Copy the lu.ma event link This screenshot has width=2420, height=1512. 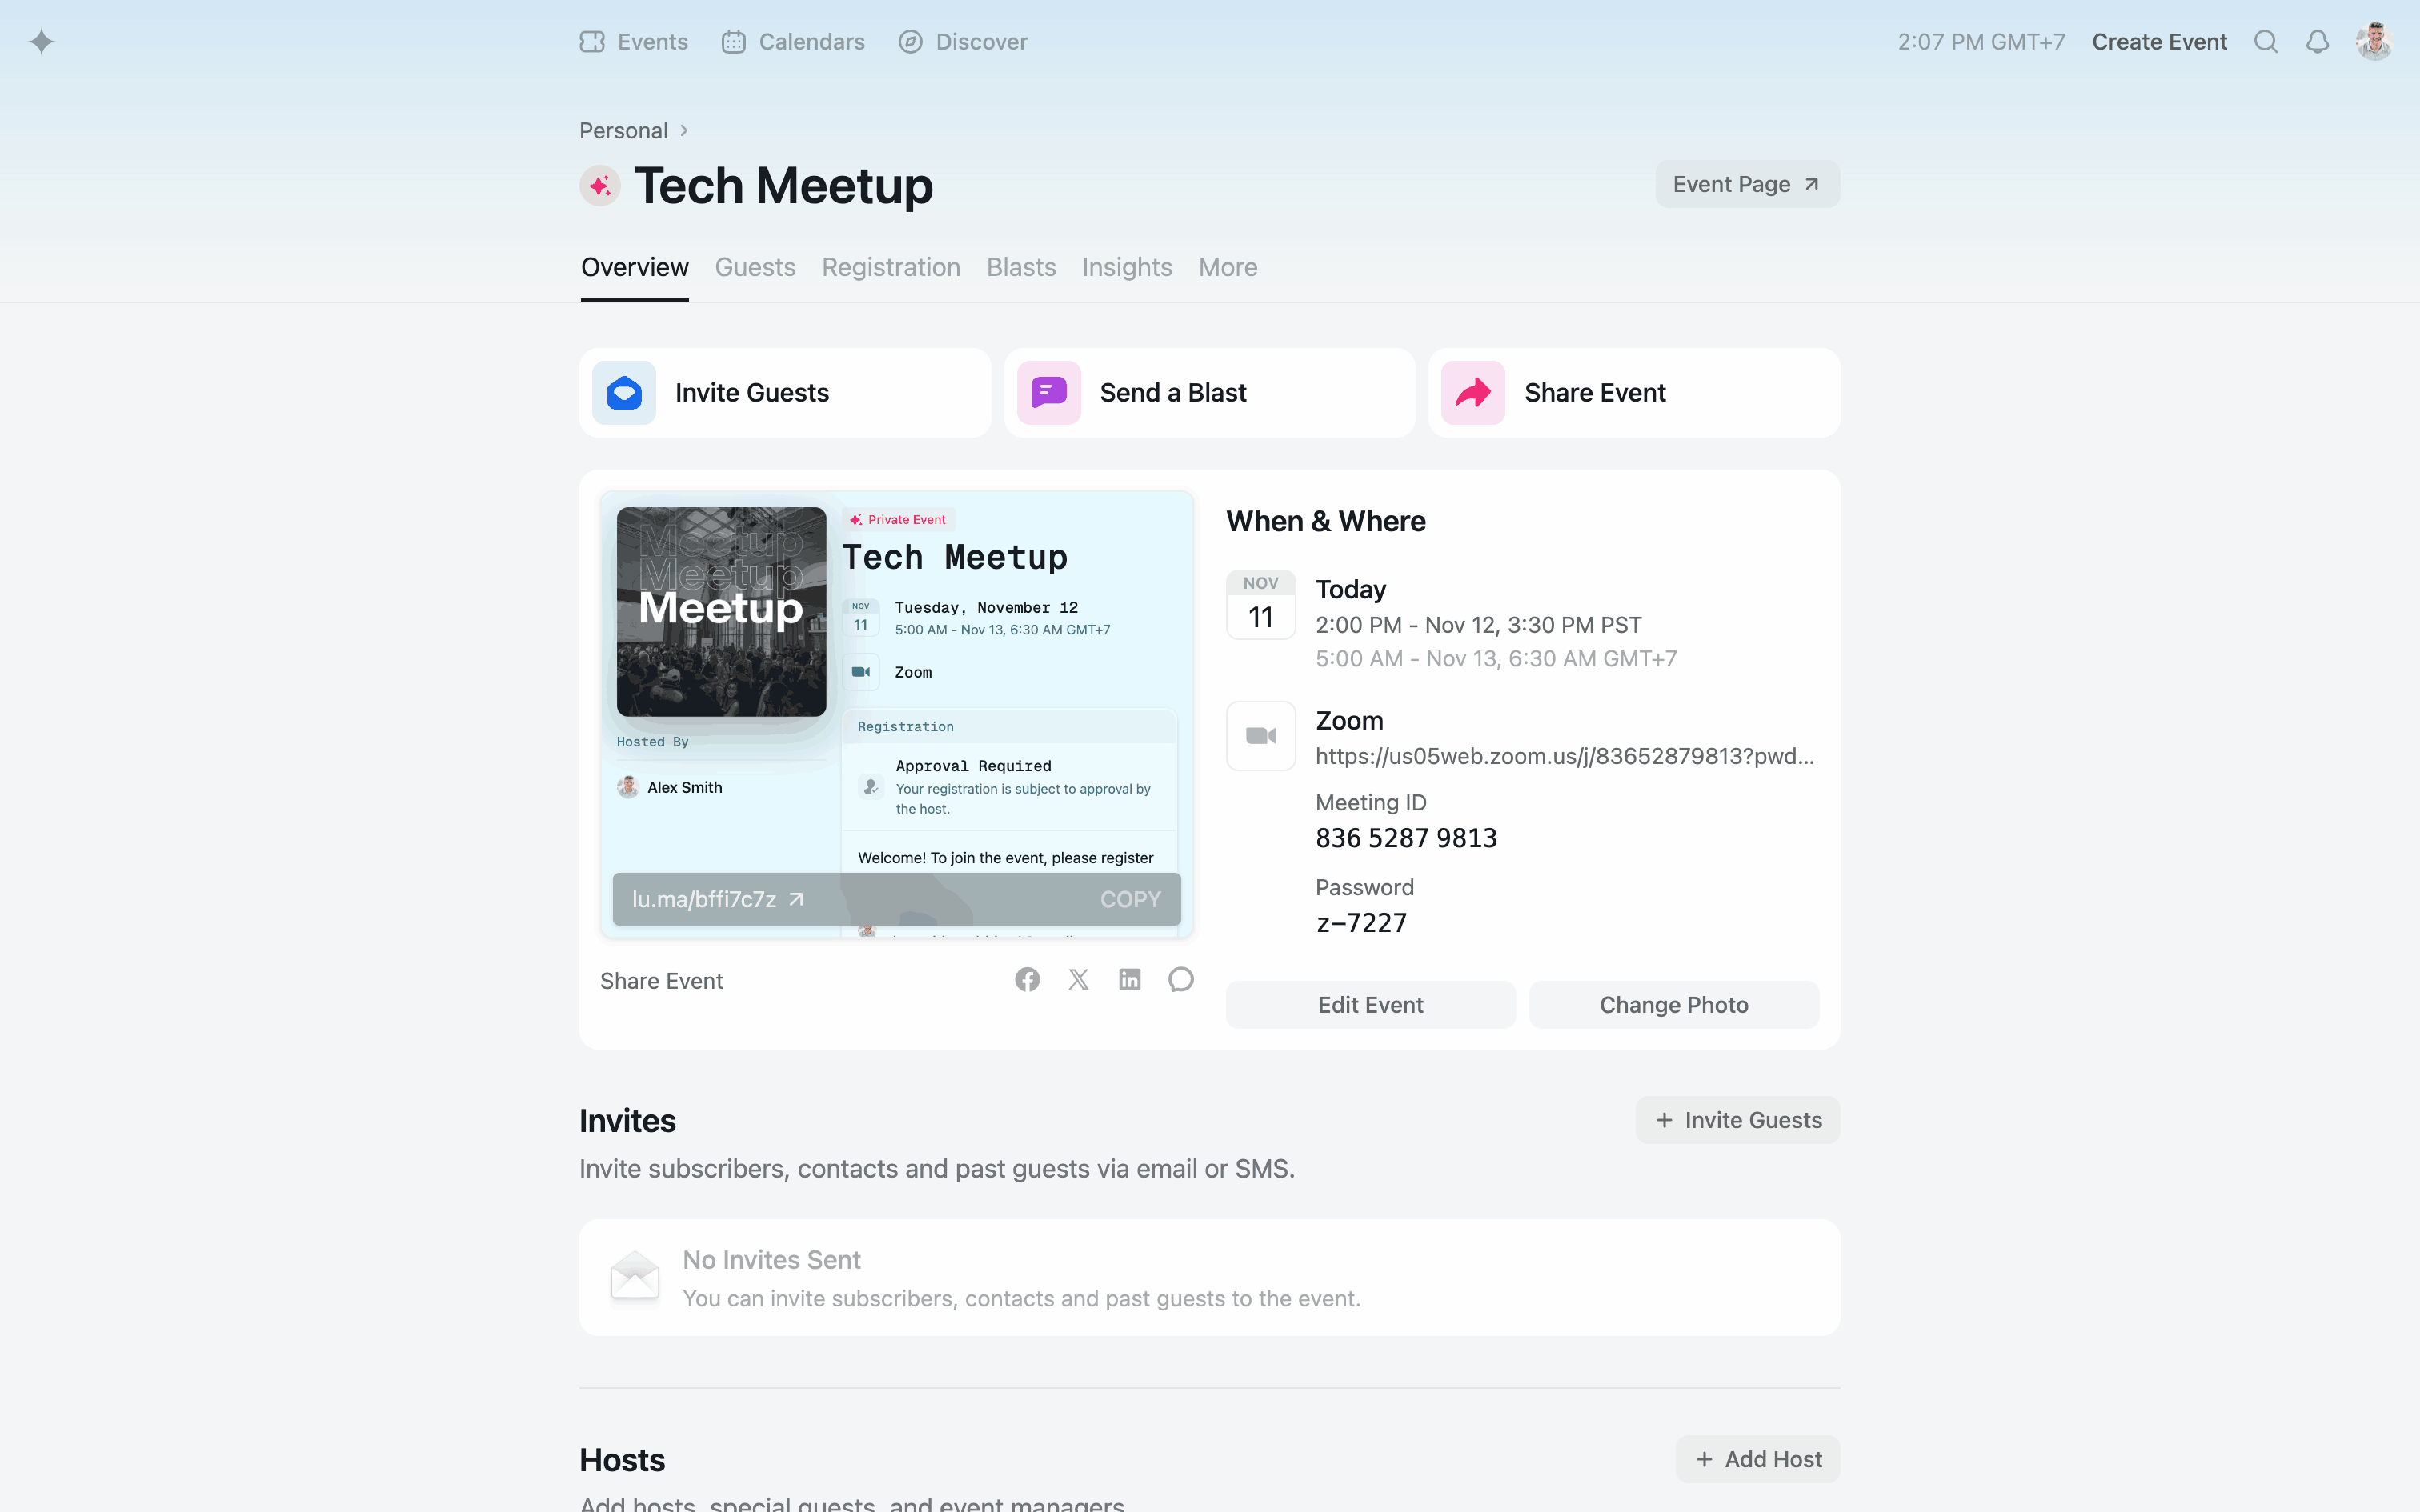[x=1131, y=898]
